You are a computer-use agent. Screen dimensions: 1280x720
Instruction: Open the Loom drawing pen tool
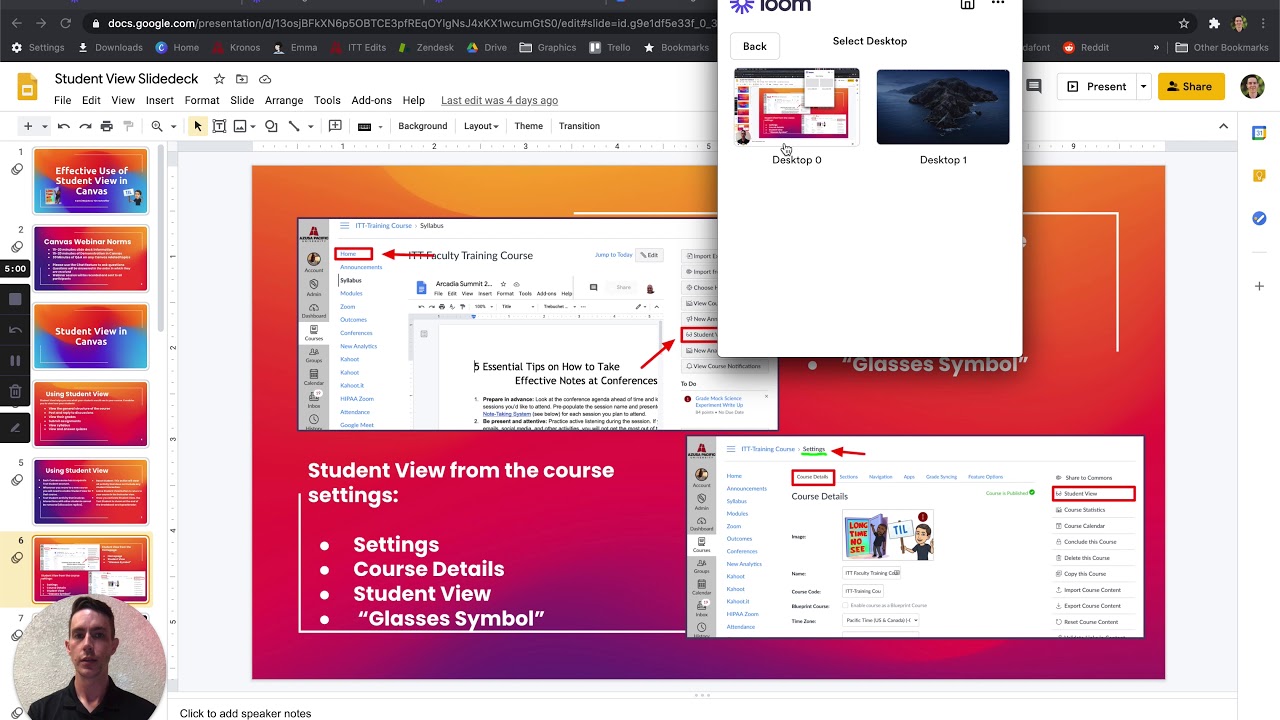(x=15, y=427)
